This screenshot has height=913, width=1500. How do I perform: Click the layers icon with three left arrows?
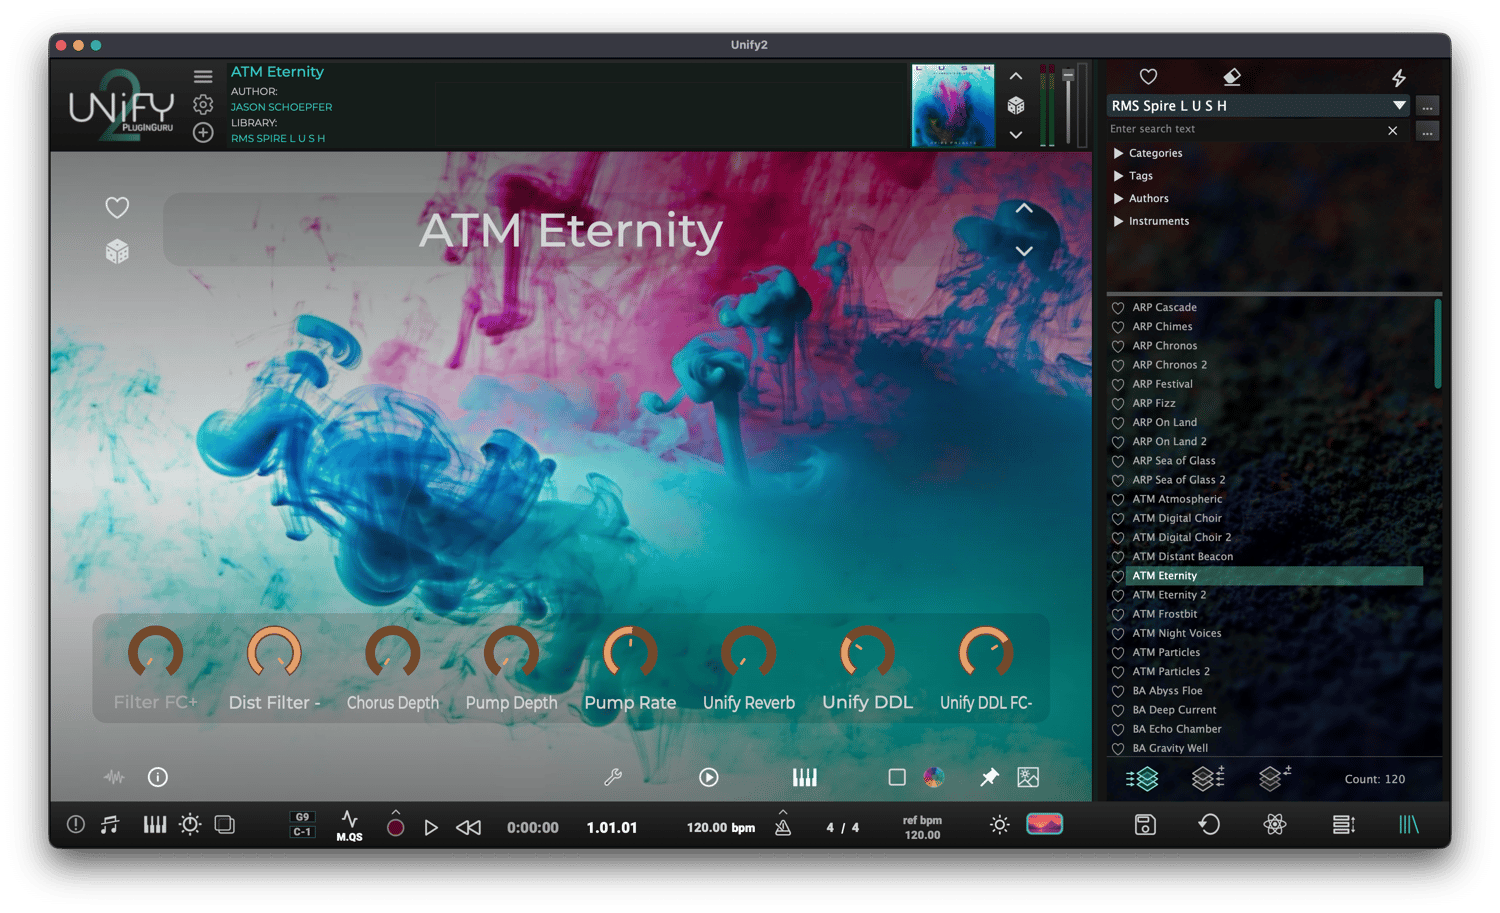coord(1208,778)
